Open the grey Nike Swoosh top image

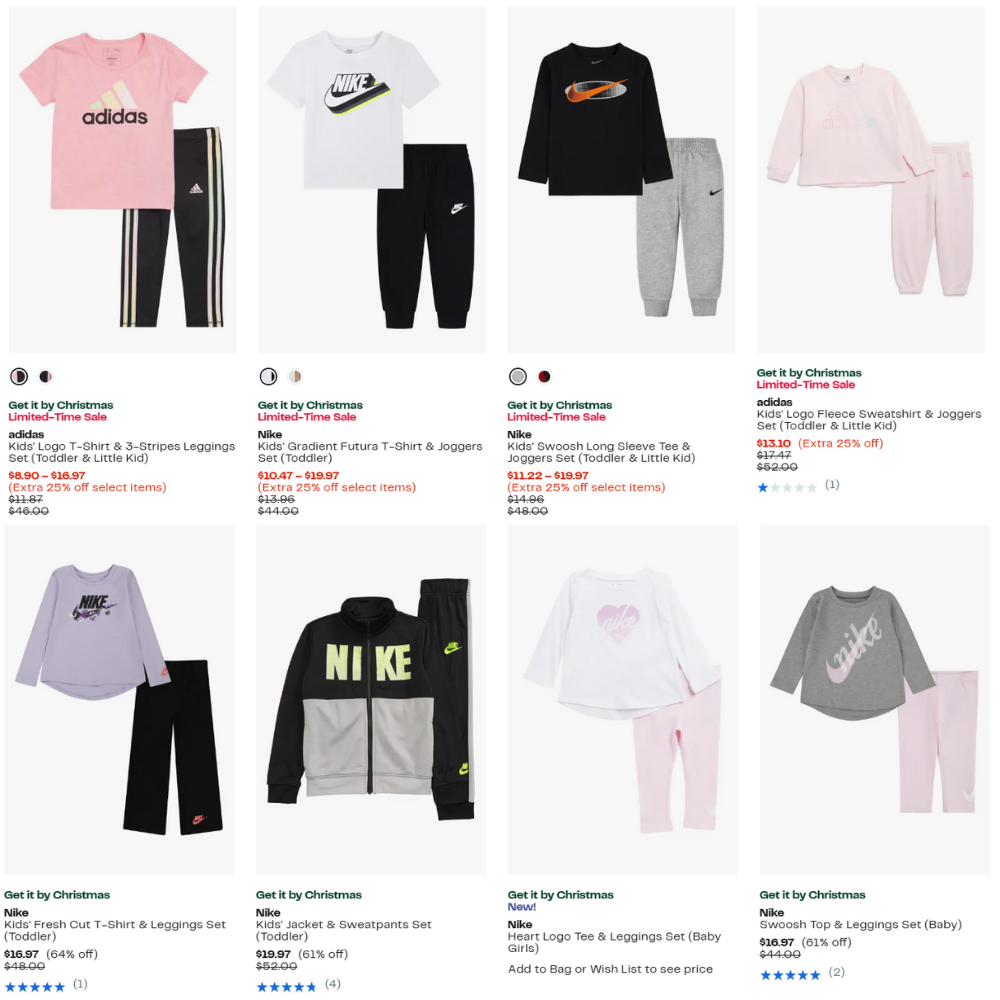874,700
